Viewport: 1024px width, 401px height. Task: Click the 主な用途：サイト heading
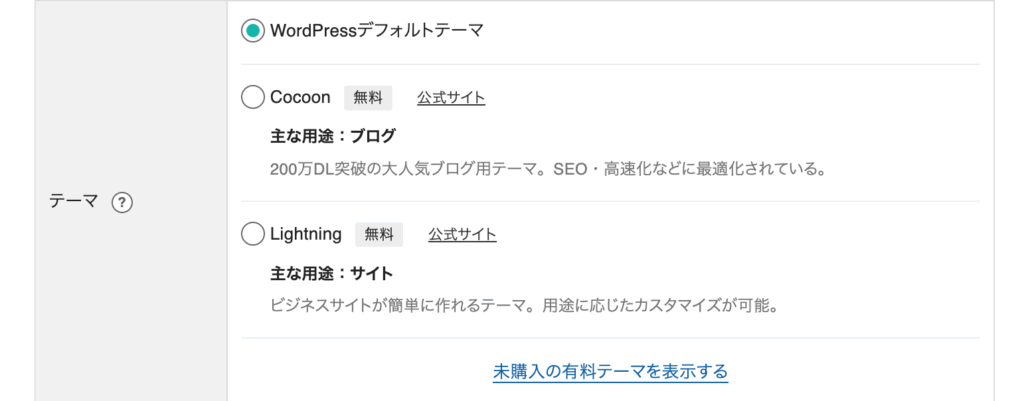pos(332,273)
